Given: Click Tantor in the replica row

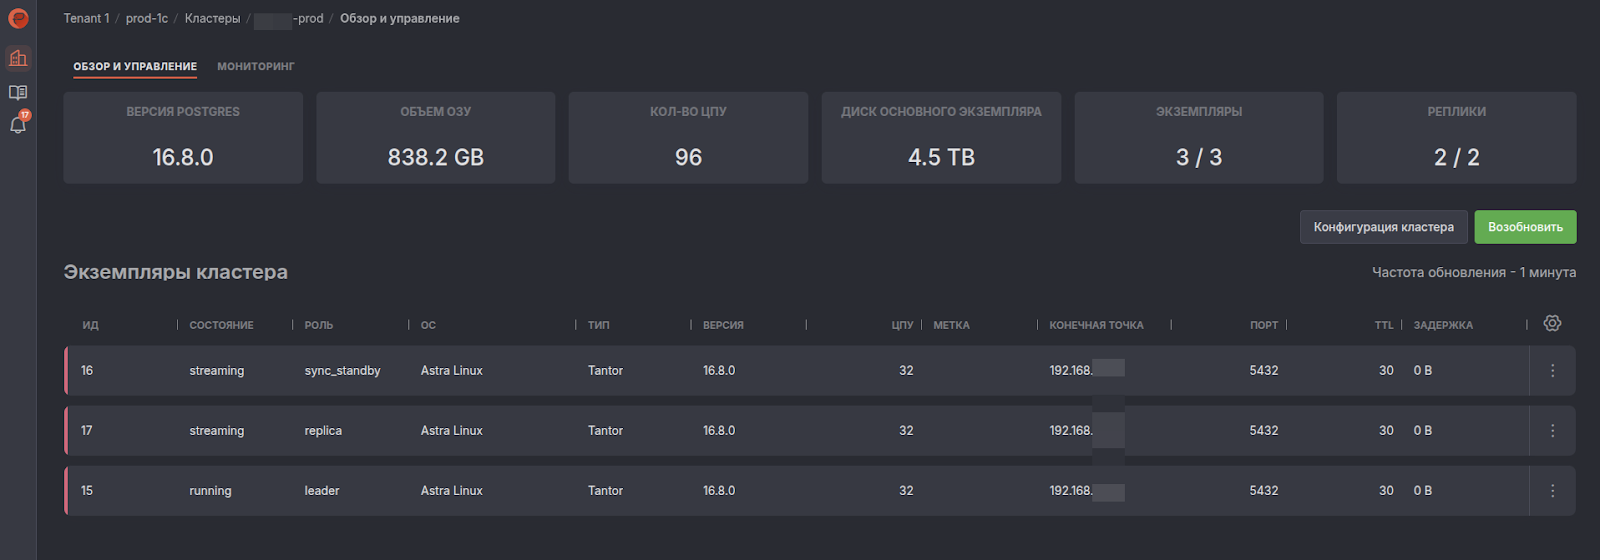Looking at the screenshot, I should tap(605, 431).
